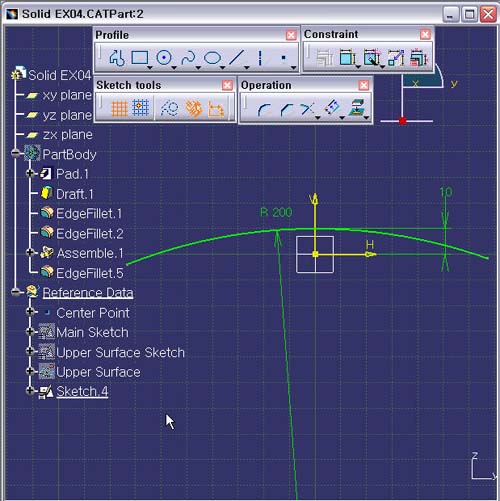500x501 pixels.
Task: Toggle Snap to Point in Sketch tools
Action: (141, 108)
